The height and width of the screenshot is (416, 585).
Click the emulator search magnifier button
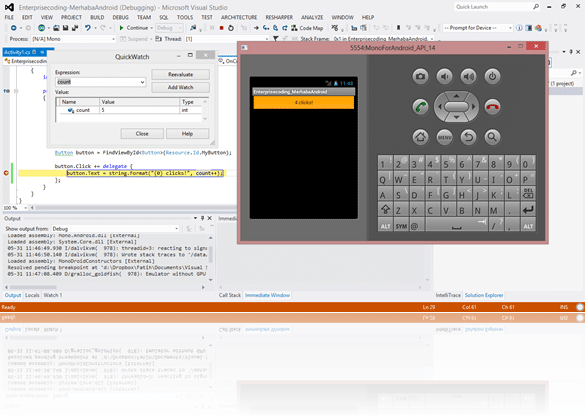tap(492, 137)
